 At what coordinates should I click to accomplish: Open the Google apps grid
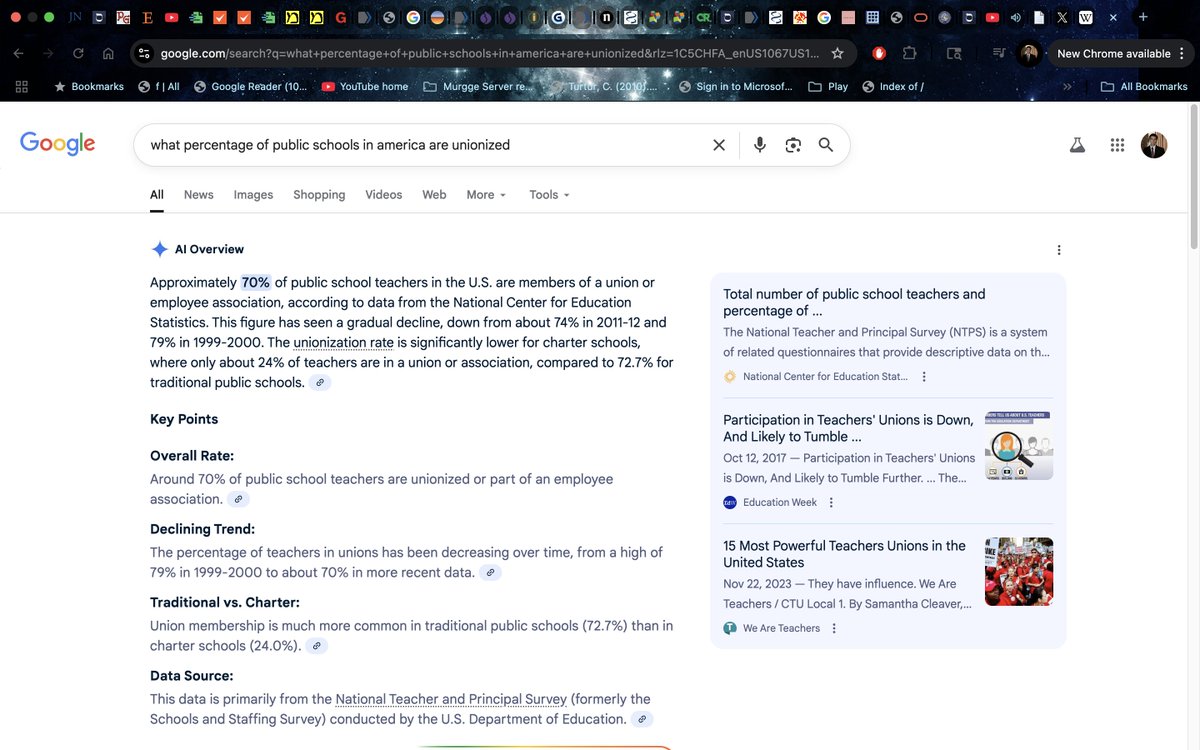pos(1117,145)
